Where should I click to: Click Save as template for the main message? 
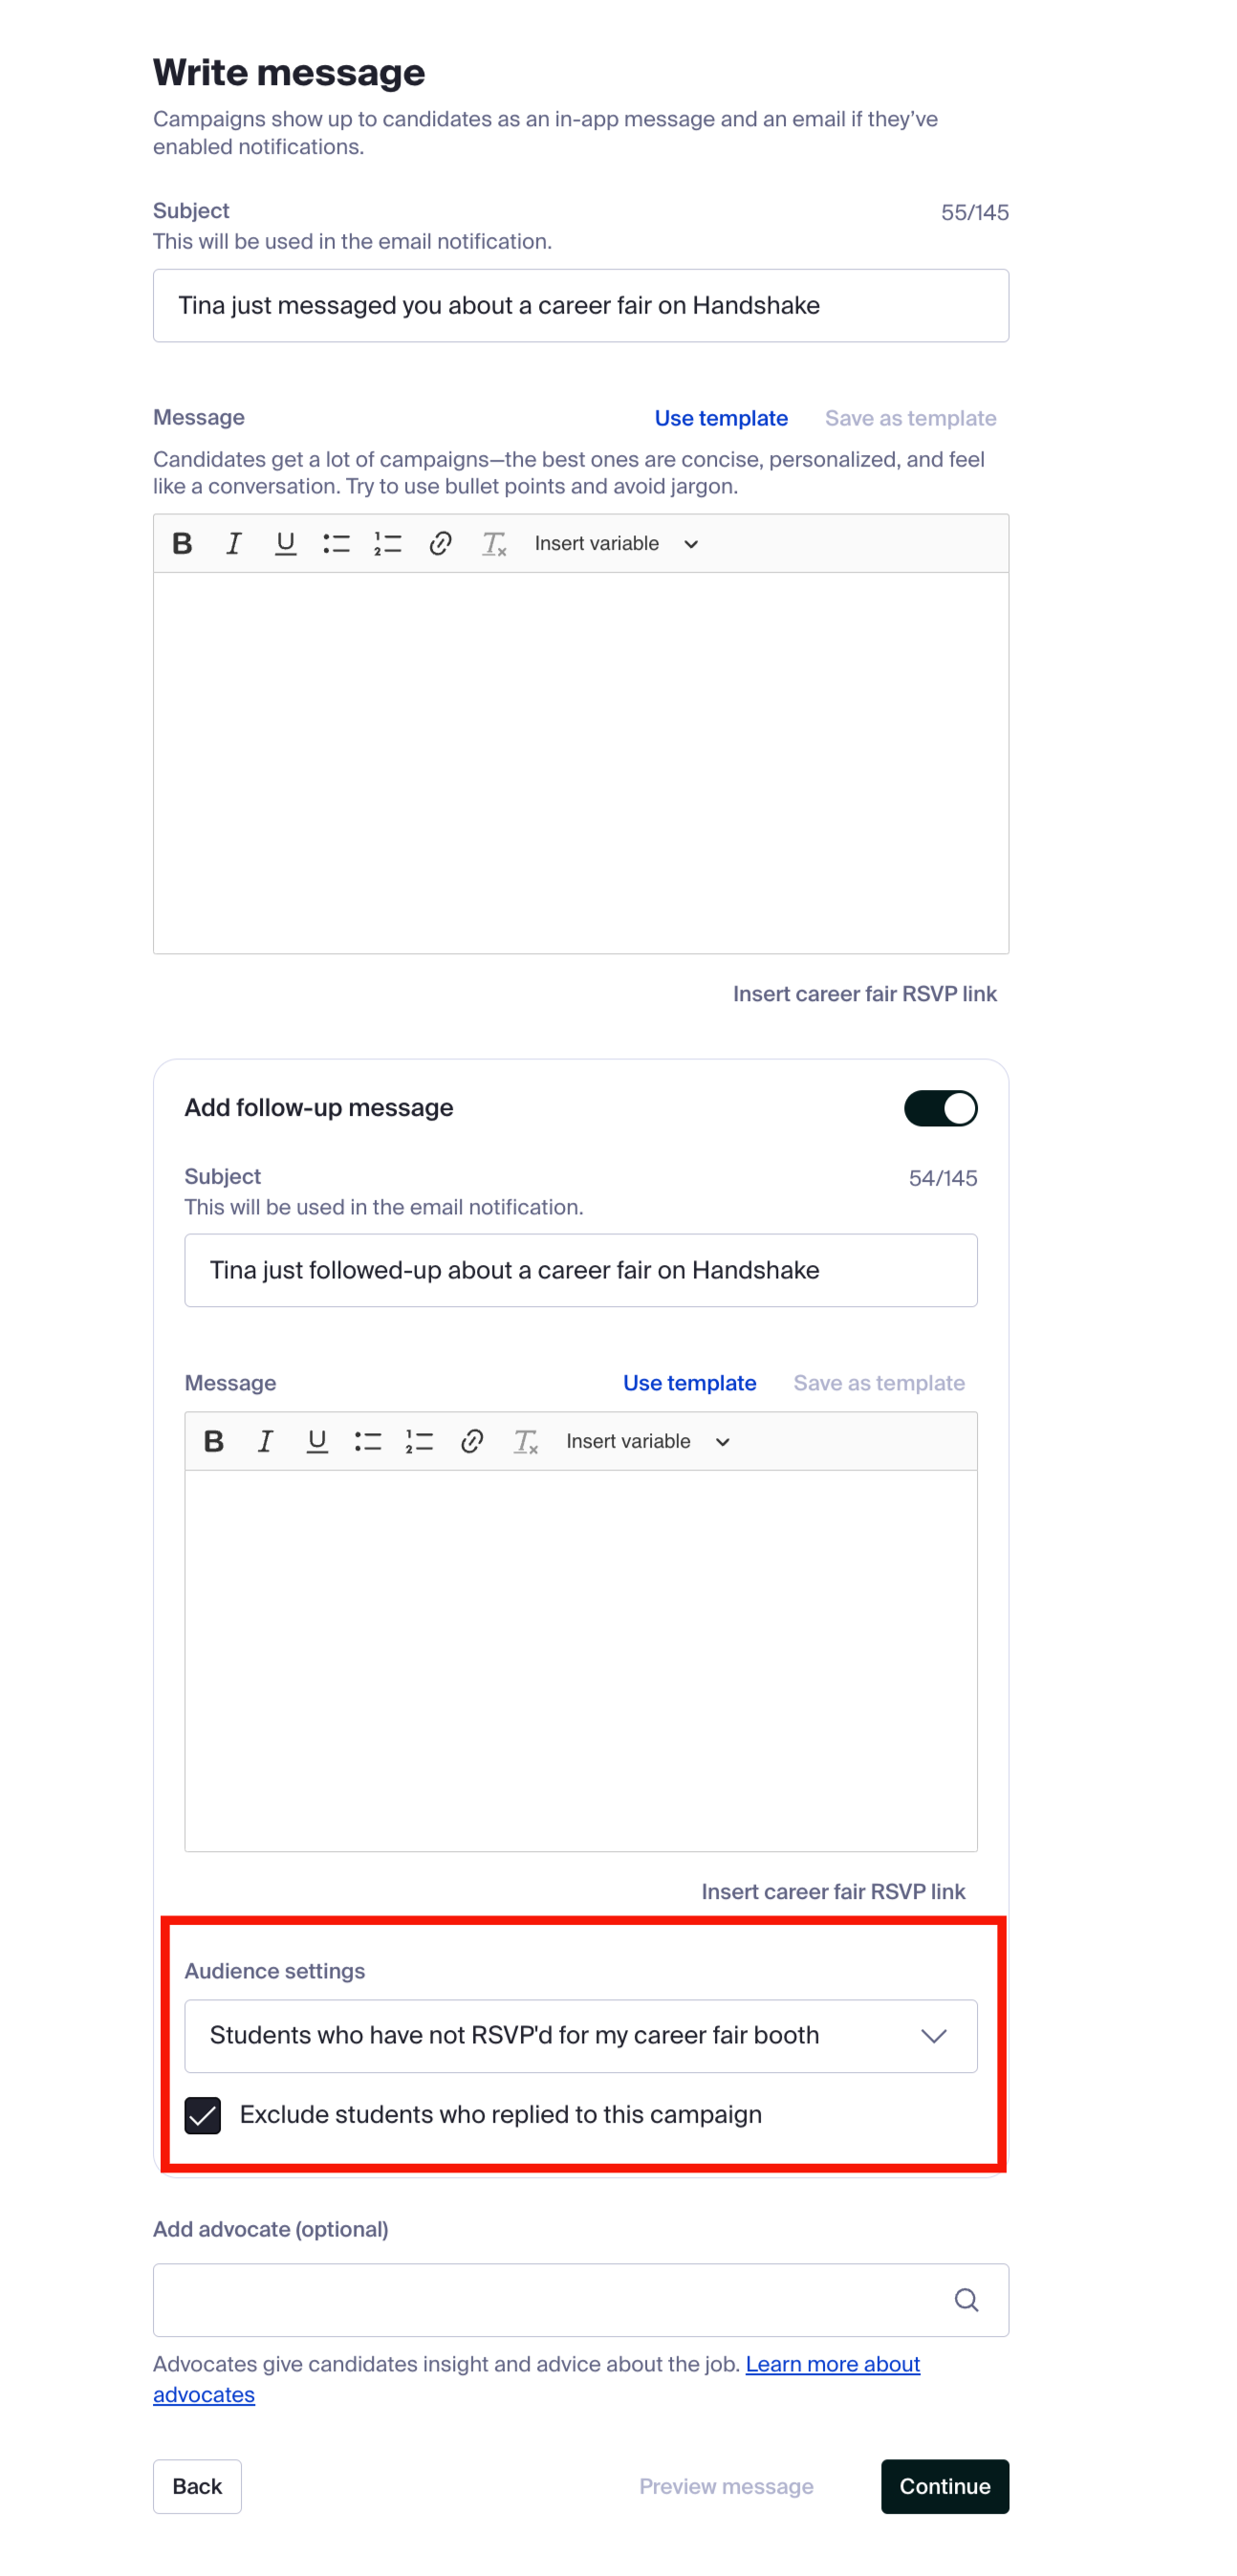pyautogui.click(x=910, y=418)
